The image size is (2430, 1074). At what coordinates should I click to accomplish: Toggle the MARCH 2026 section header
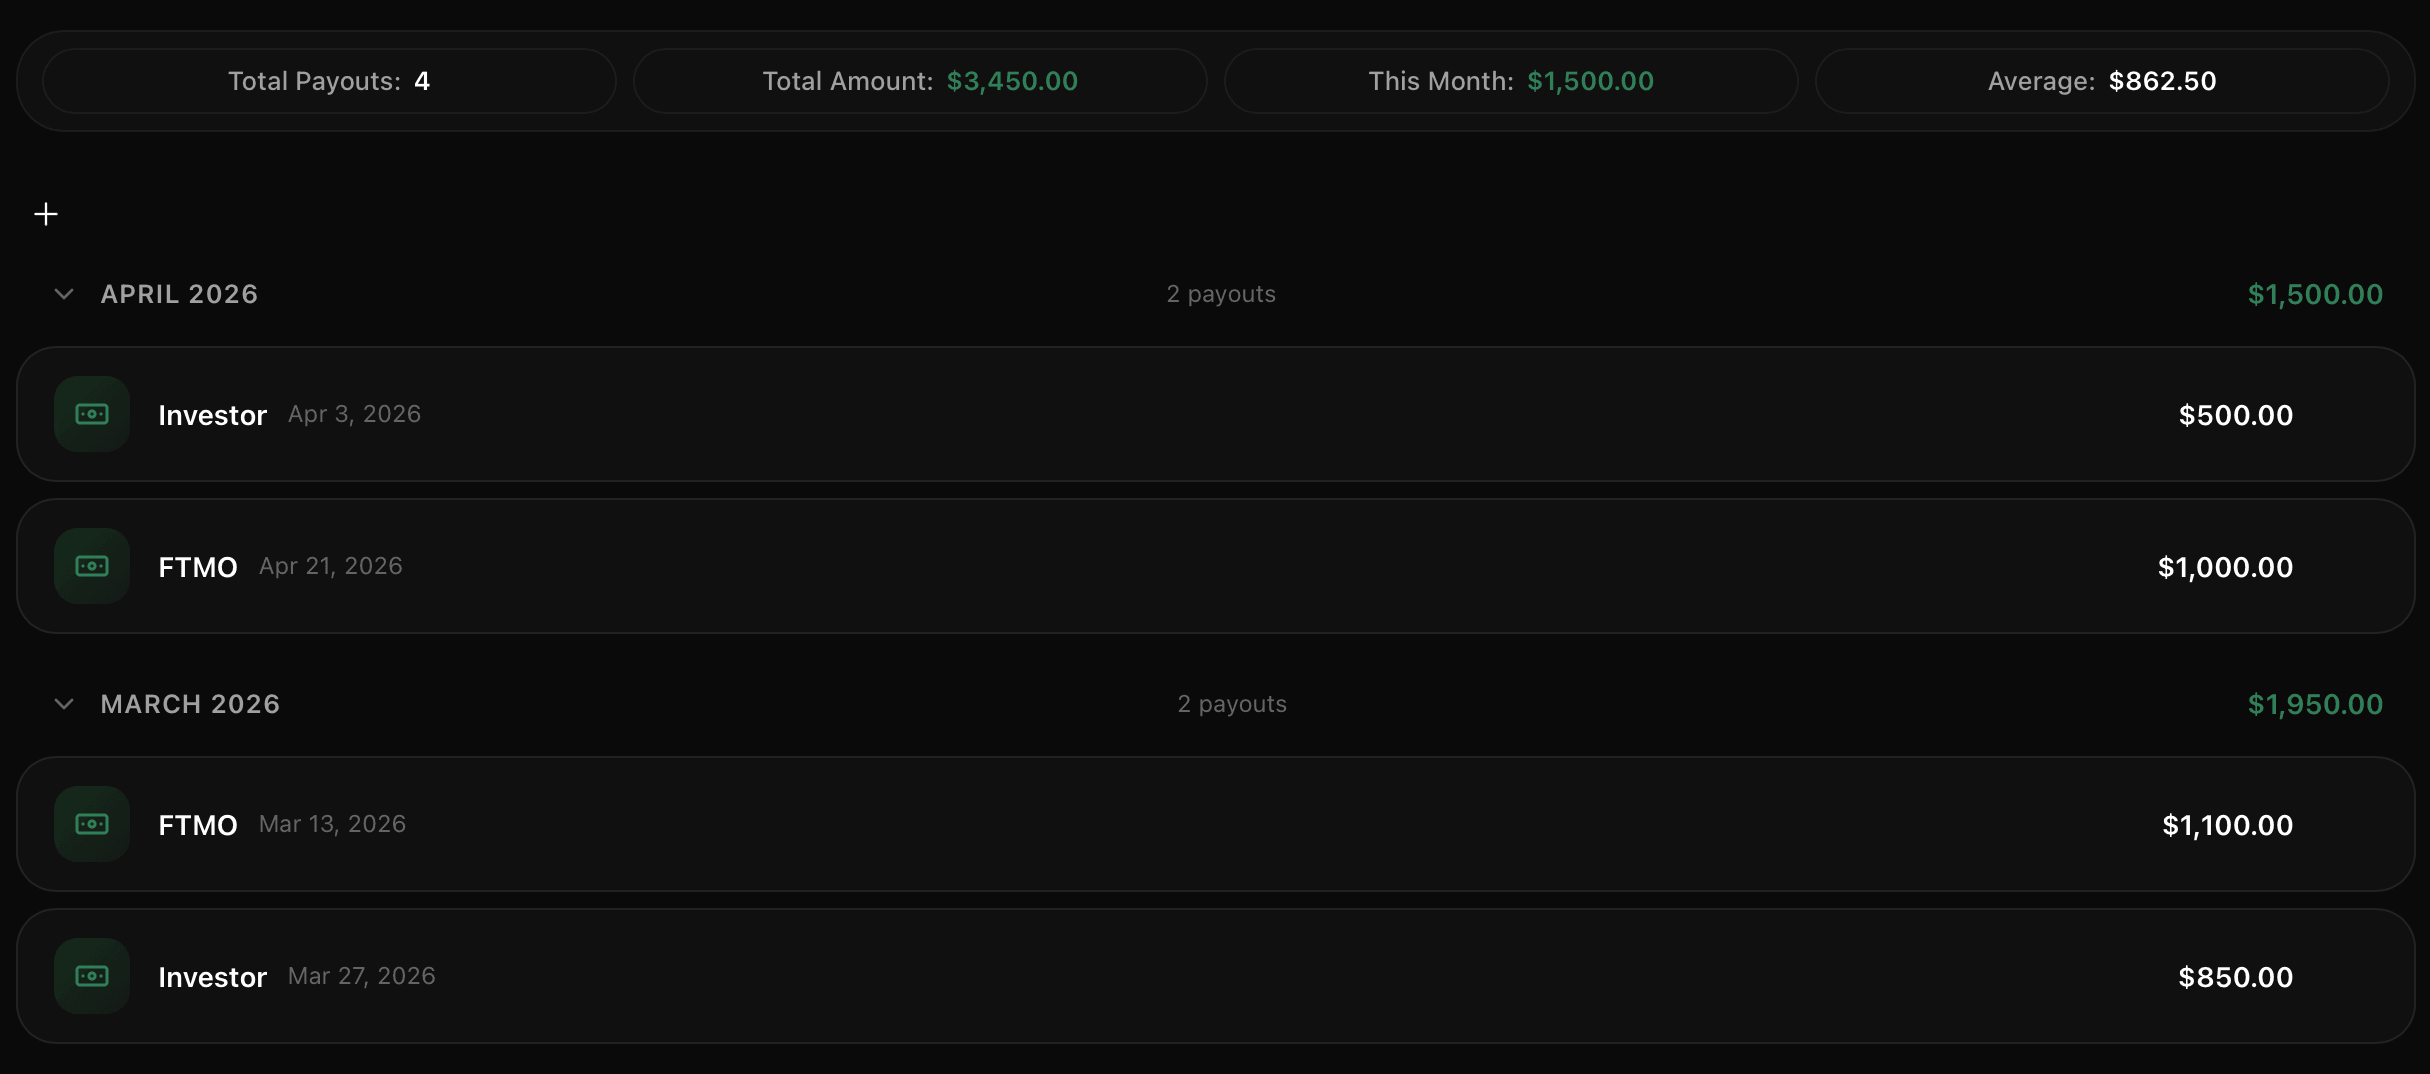1215,704
